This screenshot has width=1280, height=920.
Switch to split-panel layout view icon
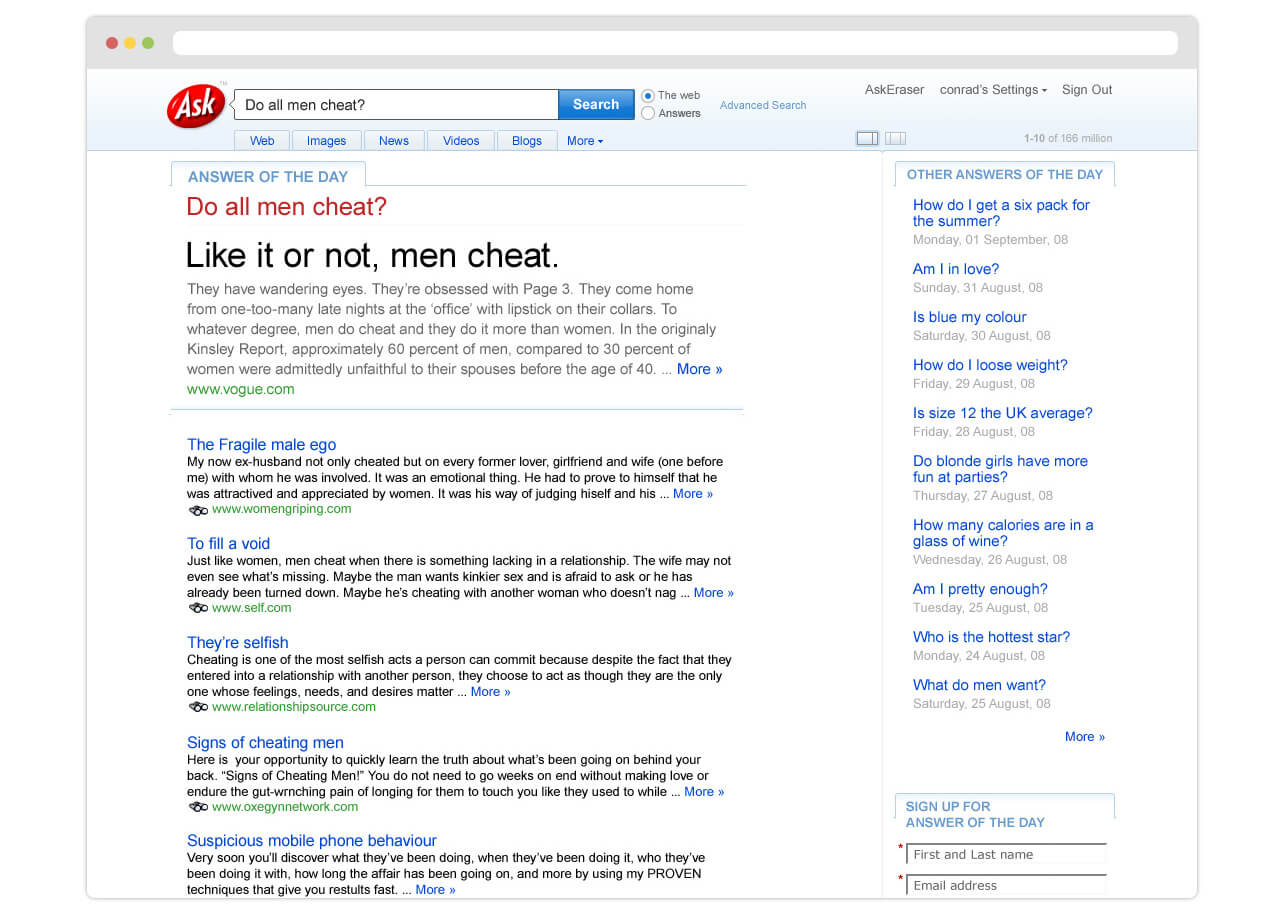(x=896, y=139)
